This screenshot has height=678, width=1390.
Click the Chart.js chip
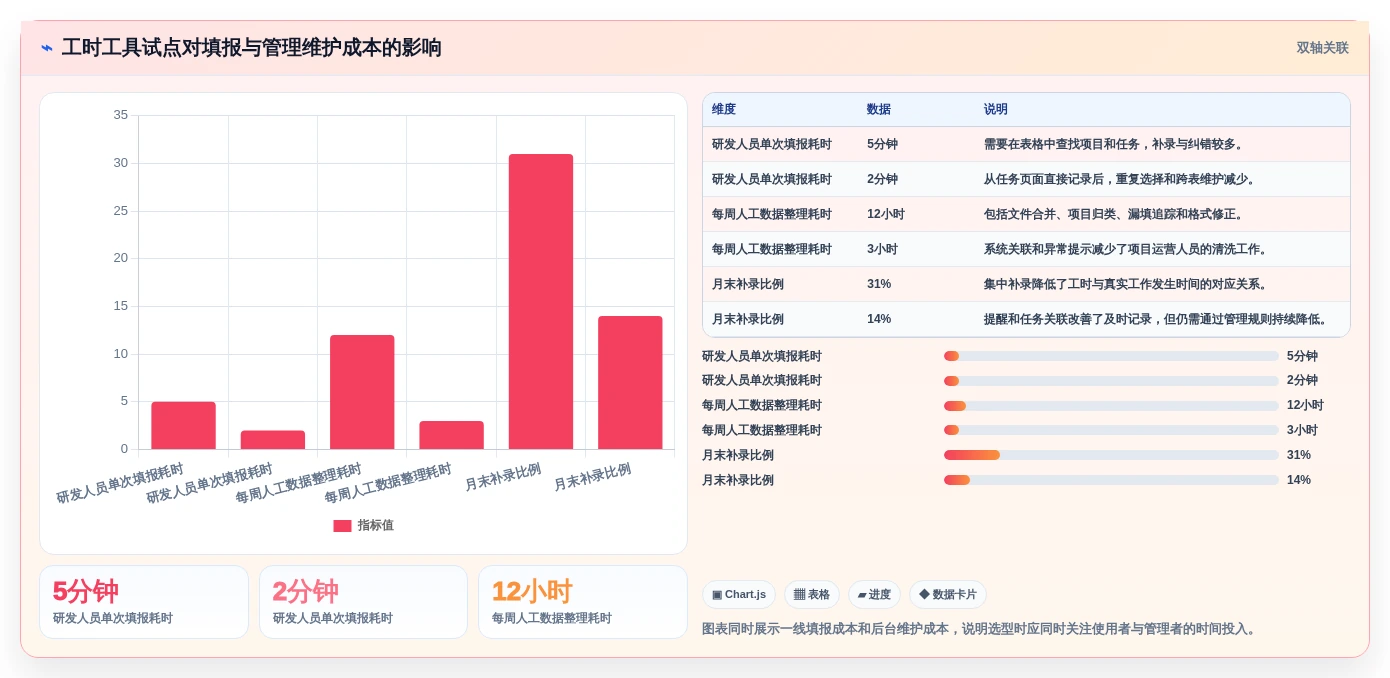tap(739, 595)
